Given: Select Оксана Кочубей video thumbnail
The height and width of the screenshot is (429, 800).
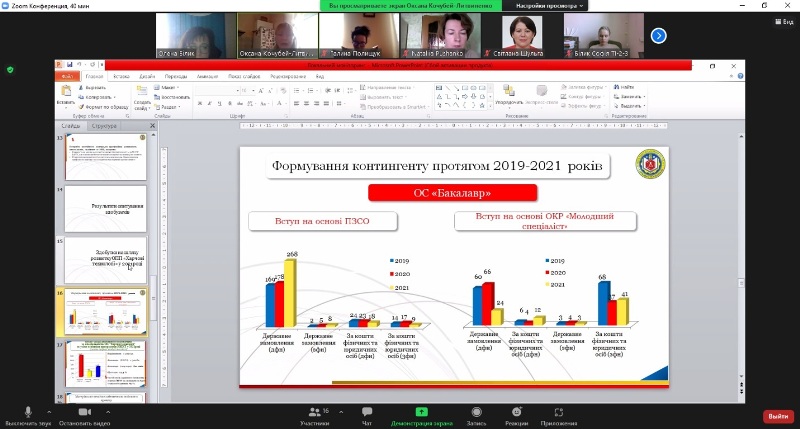Looking at the screenshot, I should click(278, 36).
